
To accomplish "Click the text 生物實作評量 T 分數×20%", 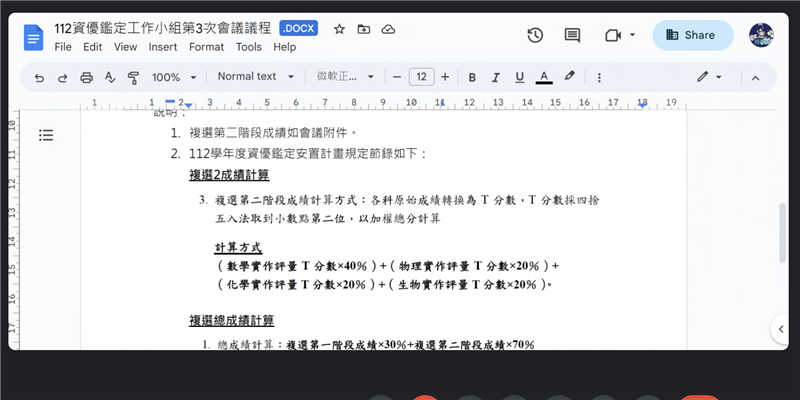I will pyautogui.click(x=467, y=285).
